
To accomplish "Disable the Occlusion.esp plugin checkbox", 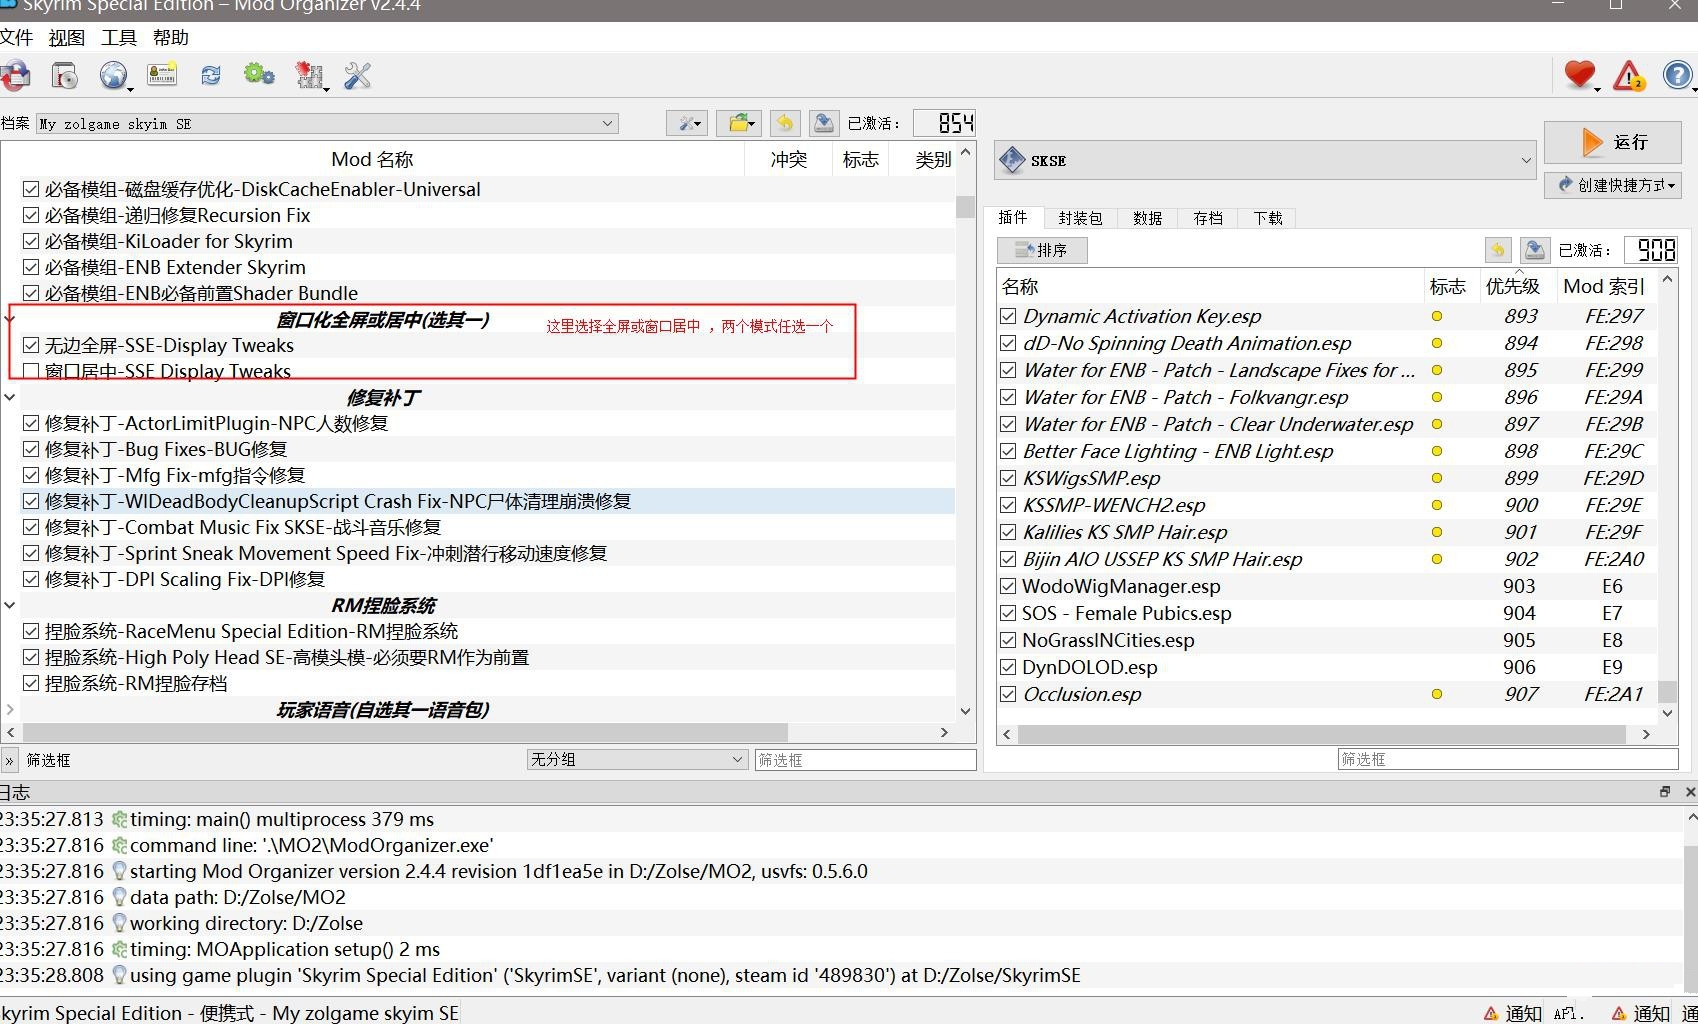I will coord(1008,694).
